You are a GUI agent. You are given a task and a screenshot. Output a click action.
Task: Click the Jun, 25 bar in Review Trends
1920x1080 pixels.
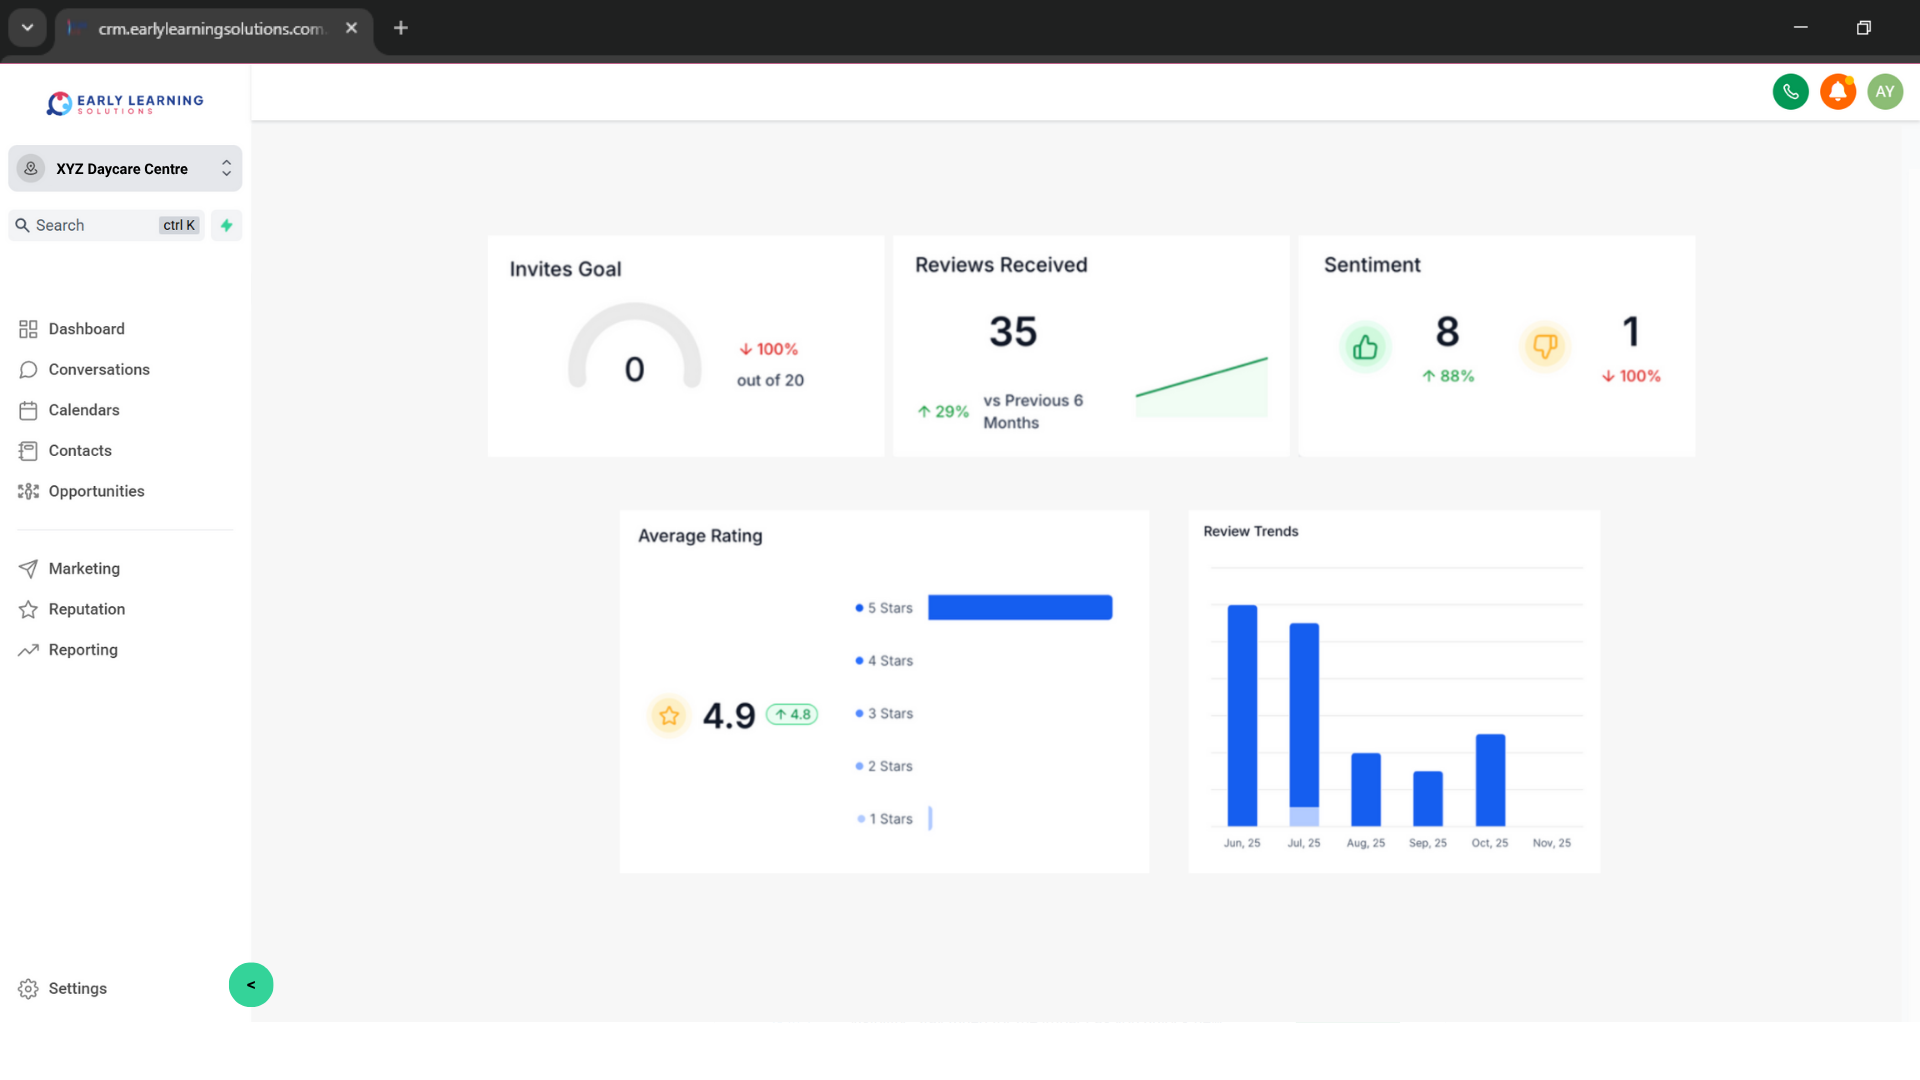click(x=1242, y=716)
